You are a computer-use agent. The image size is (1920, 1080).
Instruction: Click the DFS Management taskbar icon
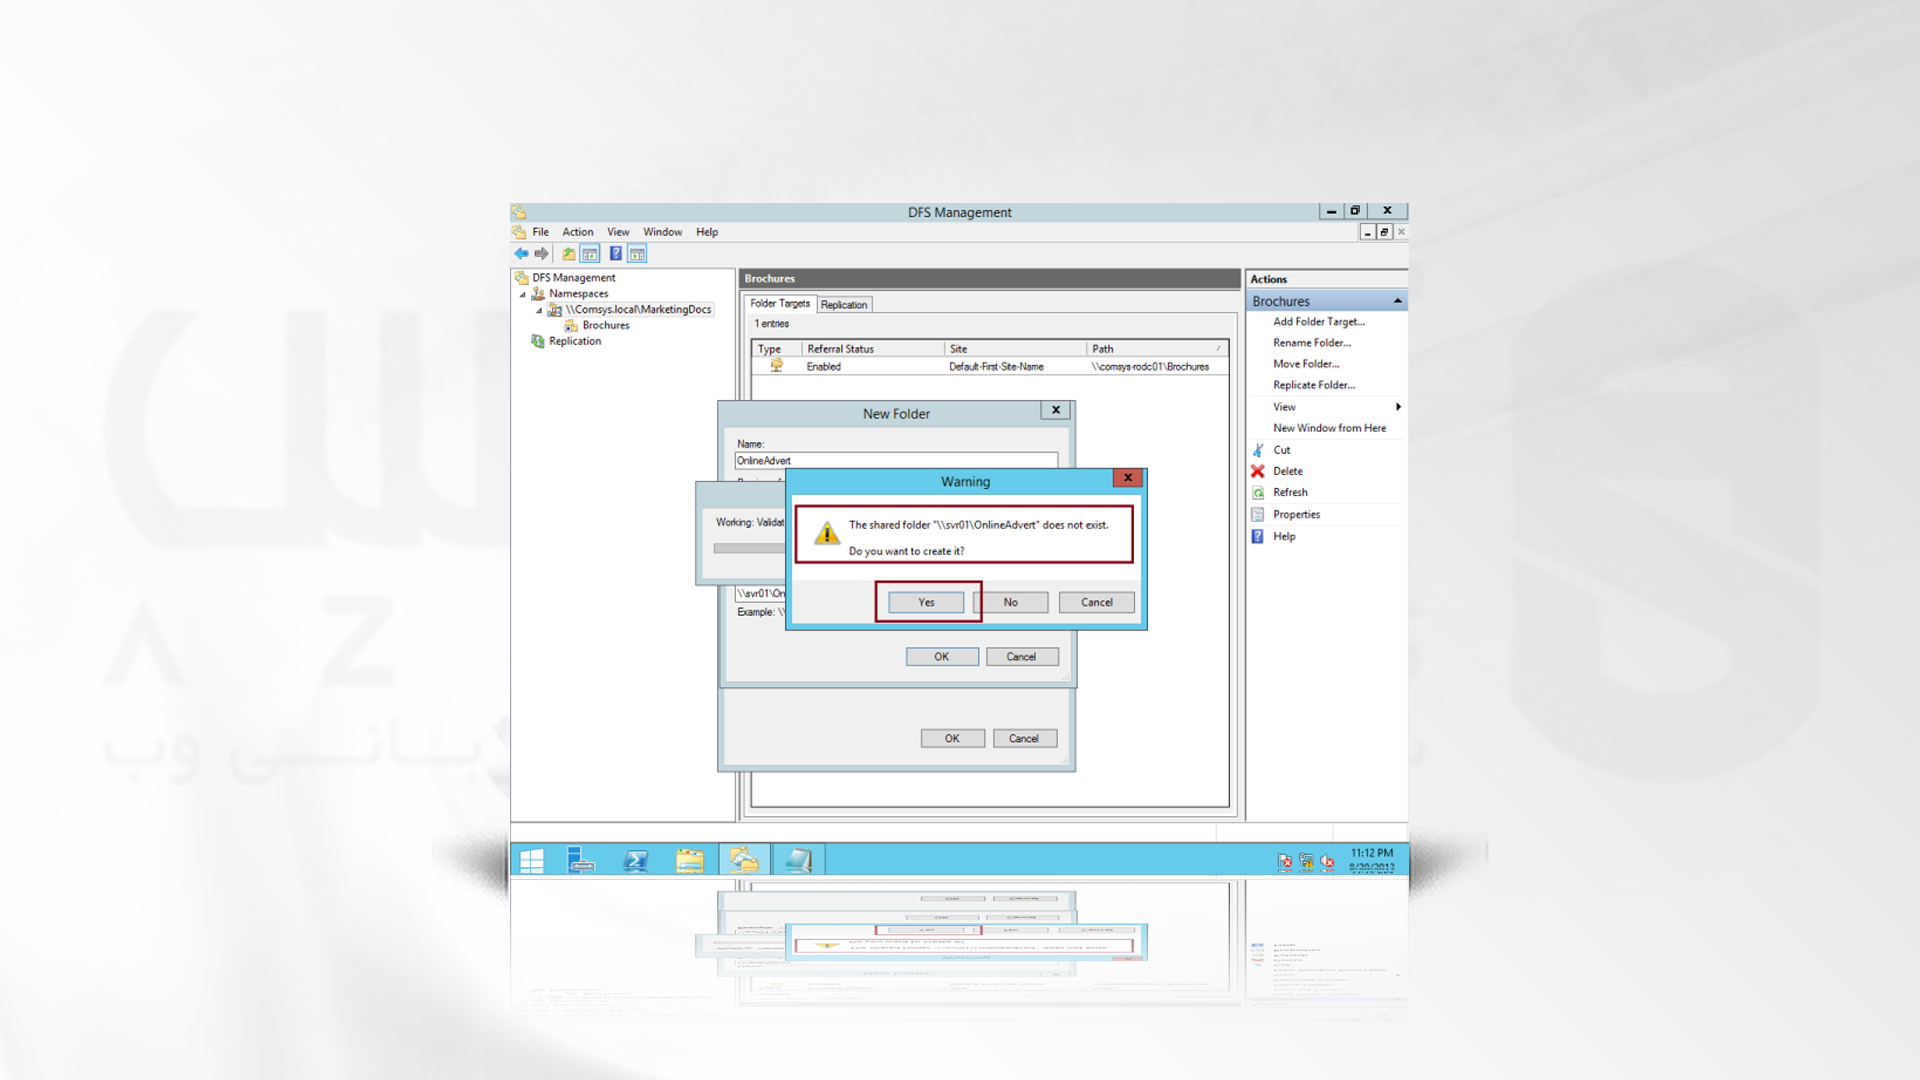(x=744, y=860)
